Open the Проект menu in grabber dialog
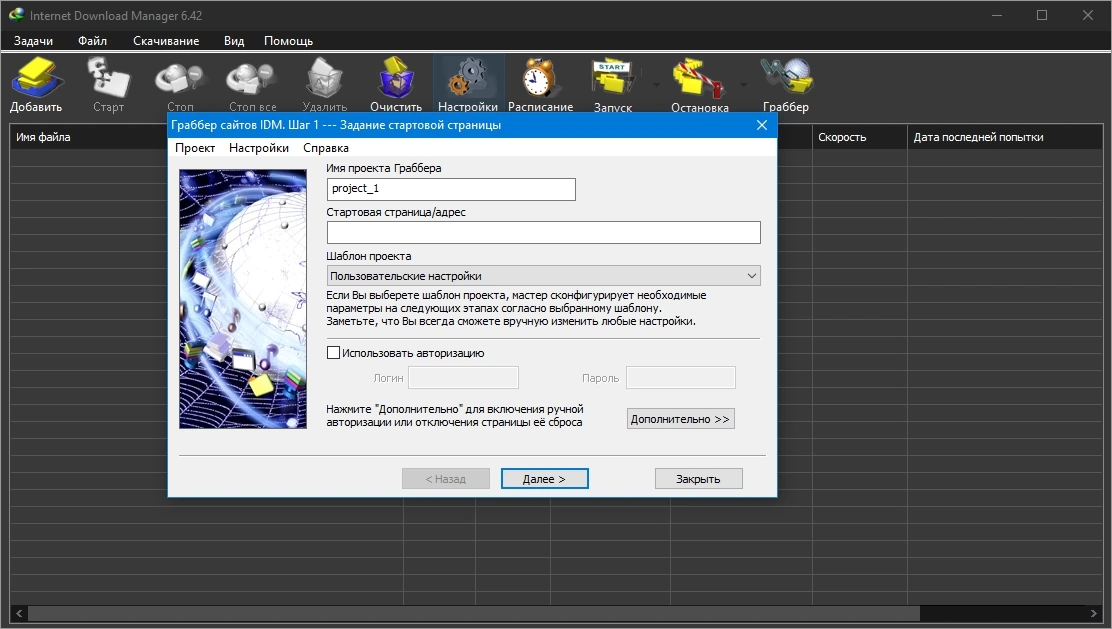 click(195, 147)
